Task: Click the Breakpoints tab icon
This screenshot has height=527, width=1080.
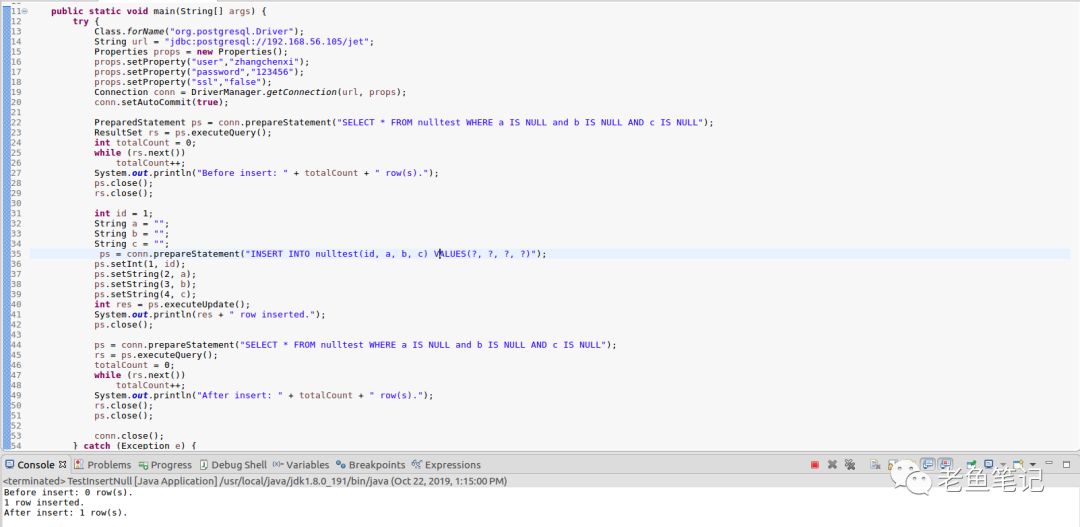Action: [340, 465]
